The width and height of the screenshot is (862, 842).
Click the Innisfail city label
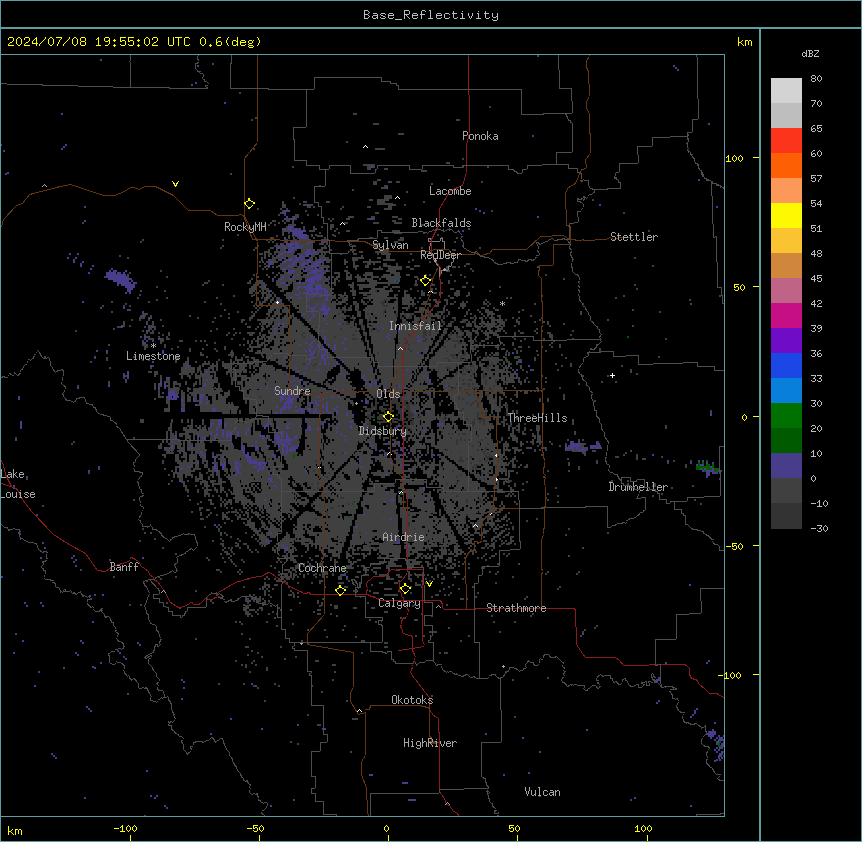click(x=415, y=326)
